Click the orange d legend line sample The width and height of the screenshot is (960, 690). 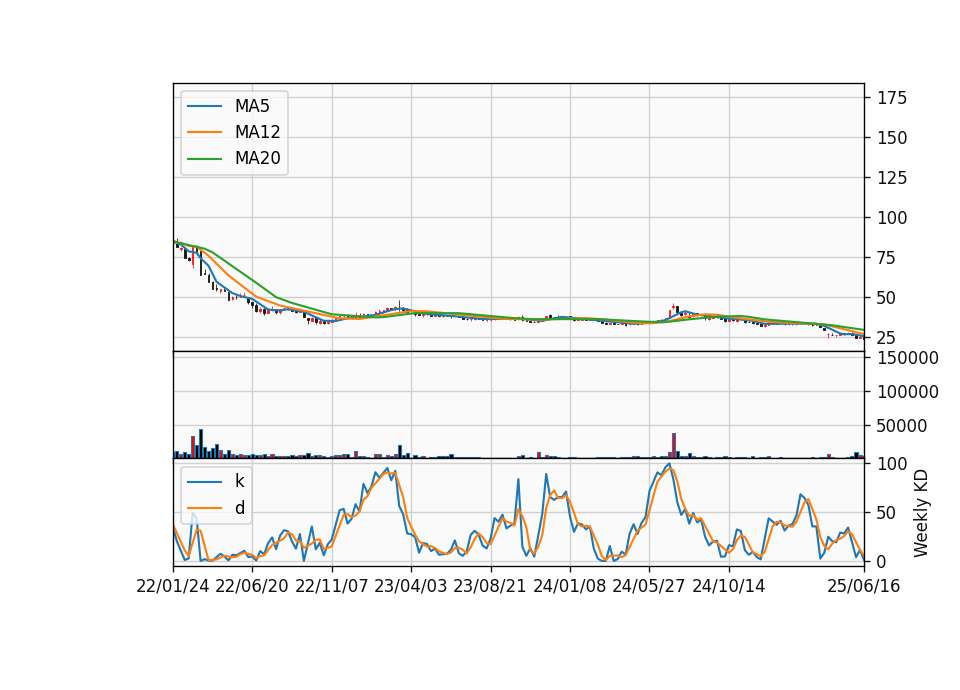204,508
